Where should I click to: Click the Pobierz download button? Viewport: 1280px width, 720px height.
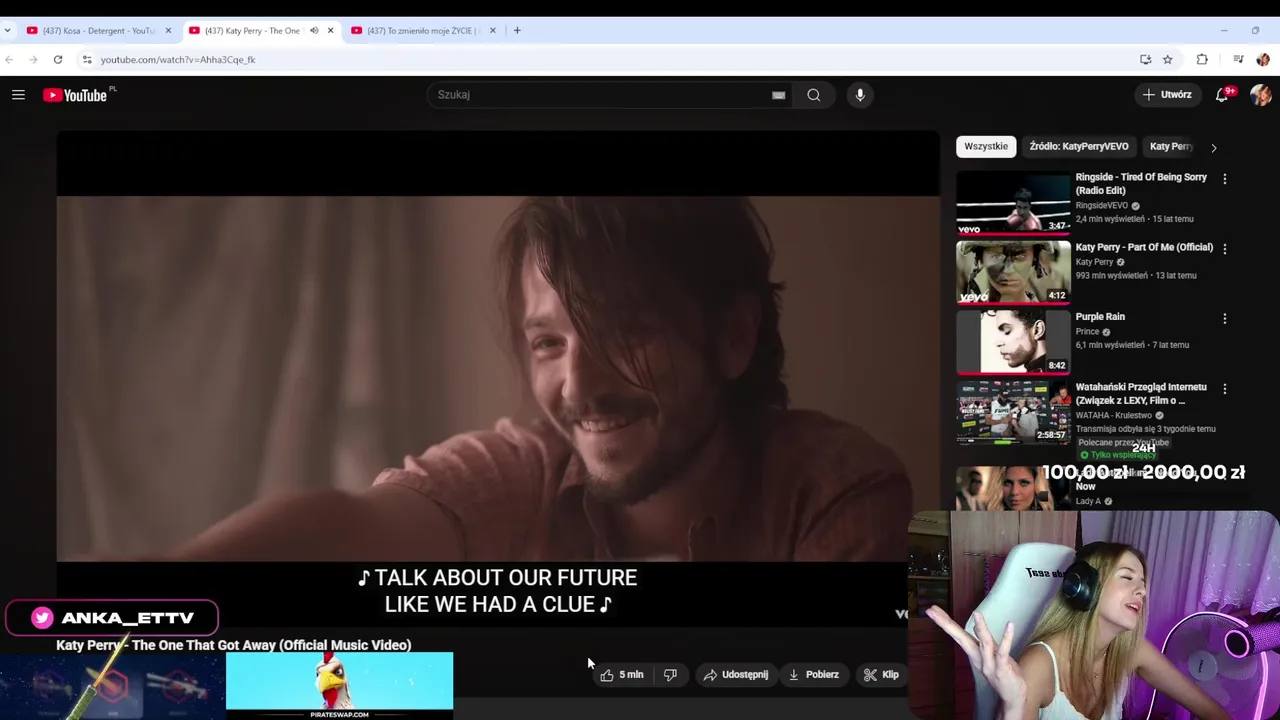813,675
